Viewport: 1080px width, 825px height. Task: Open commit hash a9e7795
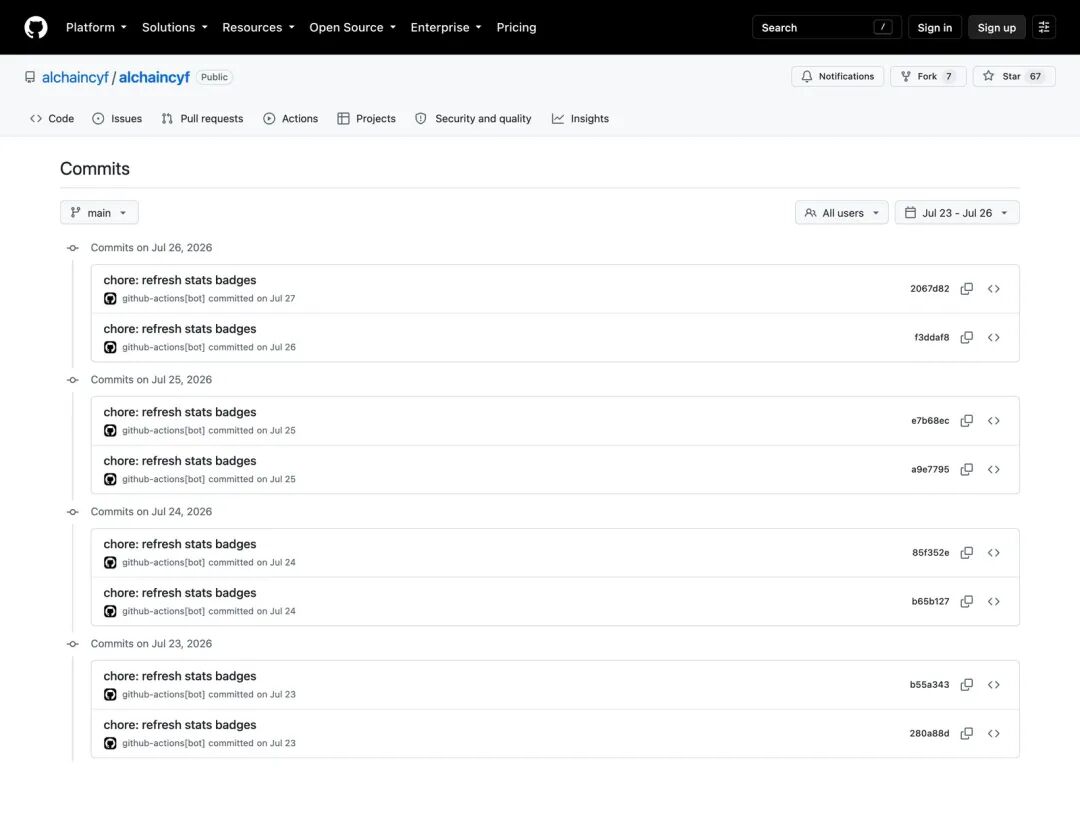pos(930,470)
